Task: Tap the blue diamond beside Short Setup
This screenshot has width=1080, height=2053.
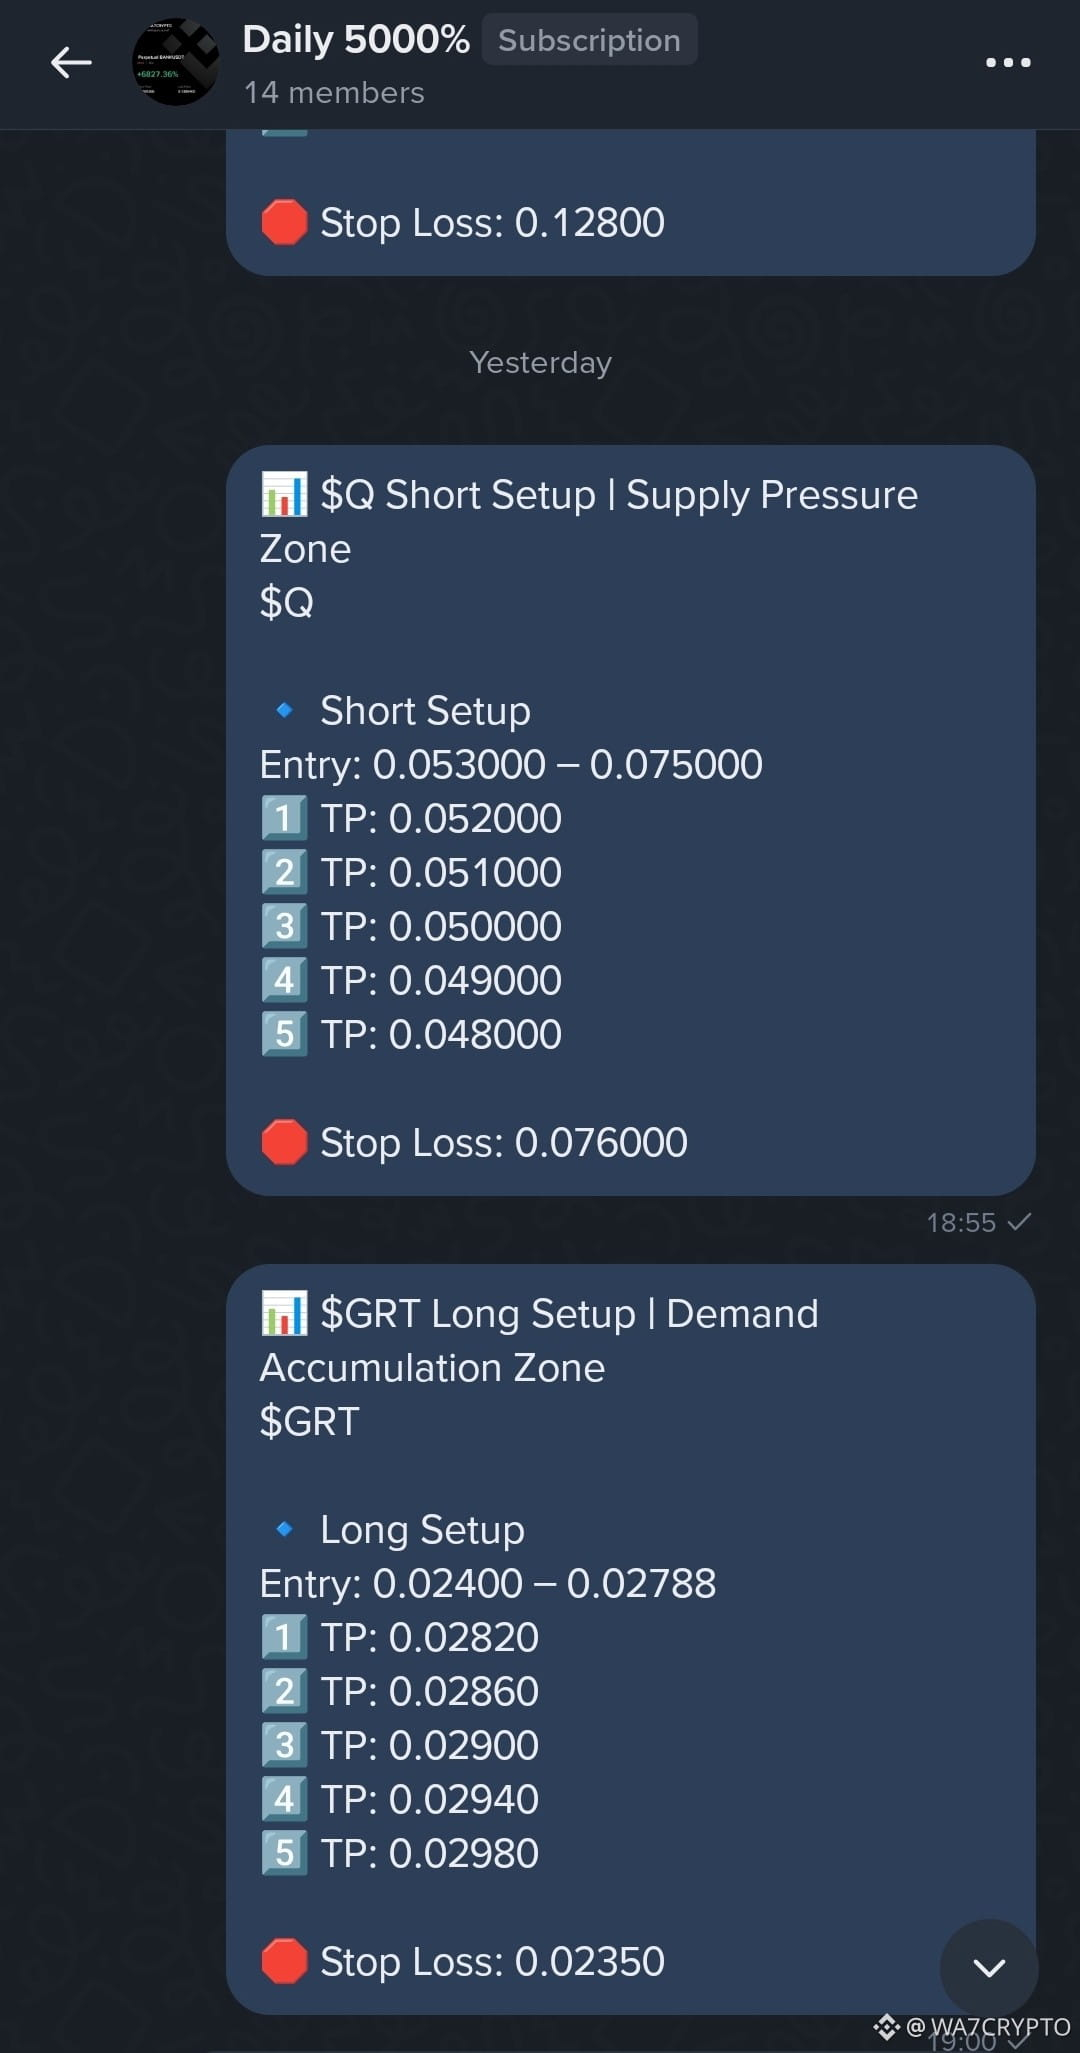Action: tap(284, 710)
